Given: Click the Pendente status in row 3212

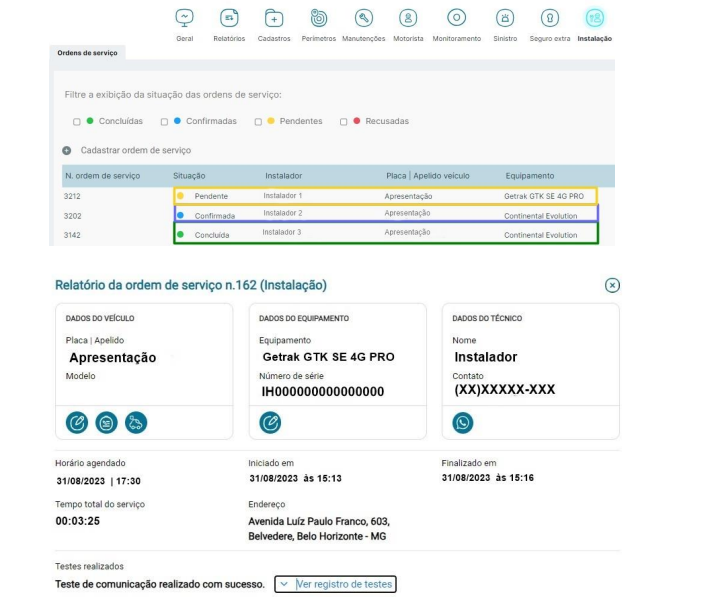Looking at the screenshot, I should pyautogui.click(x=211, y=196).
